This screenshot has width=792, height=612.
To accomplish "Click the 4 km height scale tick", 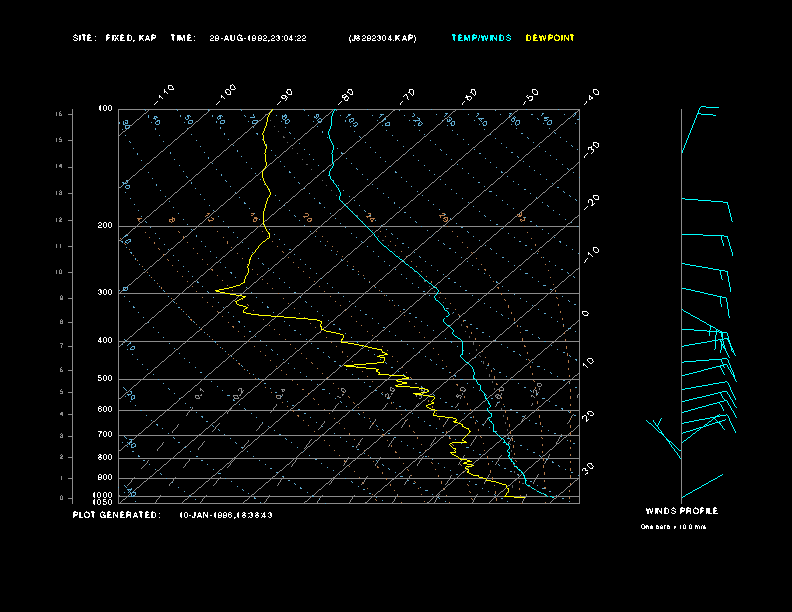I will point(61,414).
